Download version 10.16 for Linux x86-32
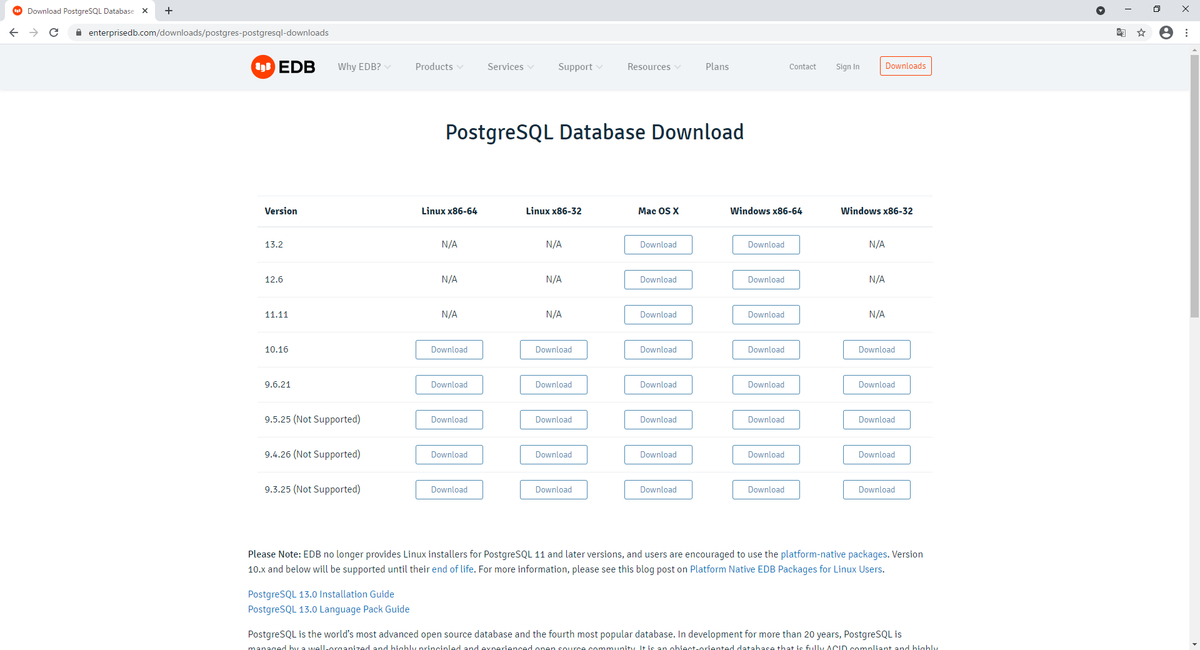Viewport: 1200px width, 650px height. point(553,350)
